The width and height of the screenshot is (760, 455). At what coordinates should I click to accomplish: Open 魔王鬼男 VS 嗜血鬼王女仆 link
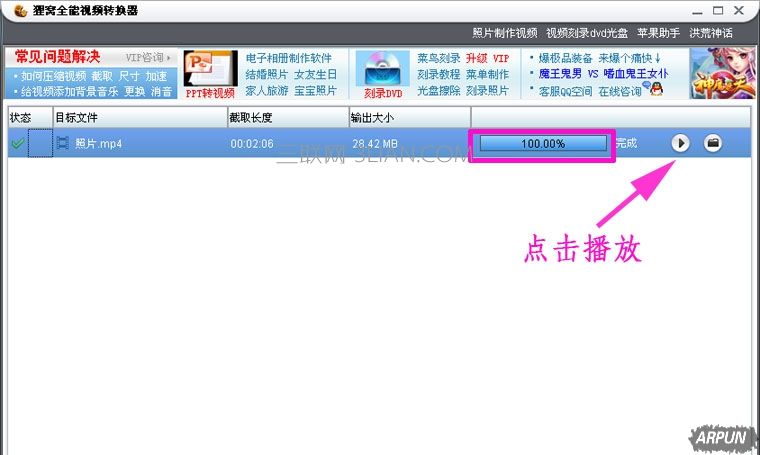coord(603,74)
